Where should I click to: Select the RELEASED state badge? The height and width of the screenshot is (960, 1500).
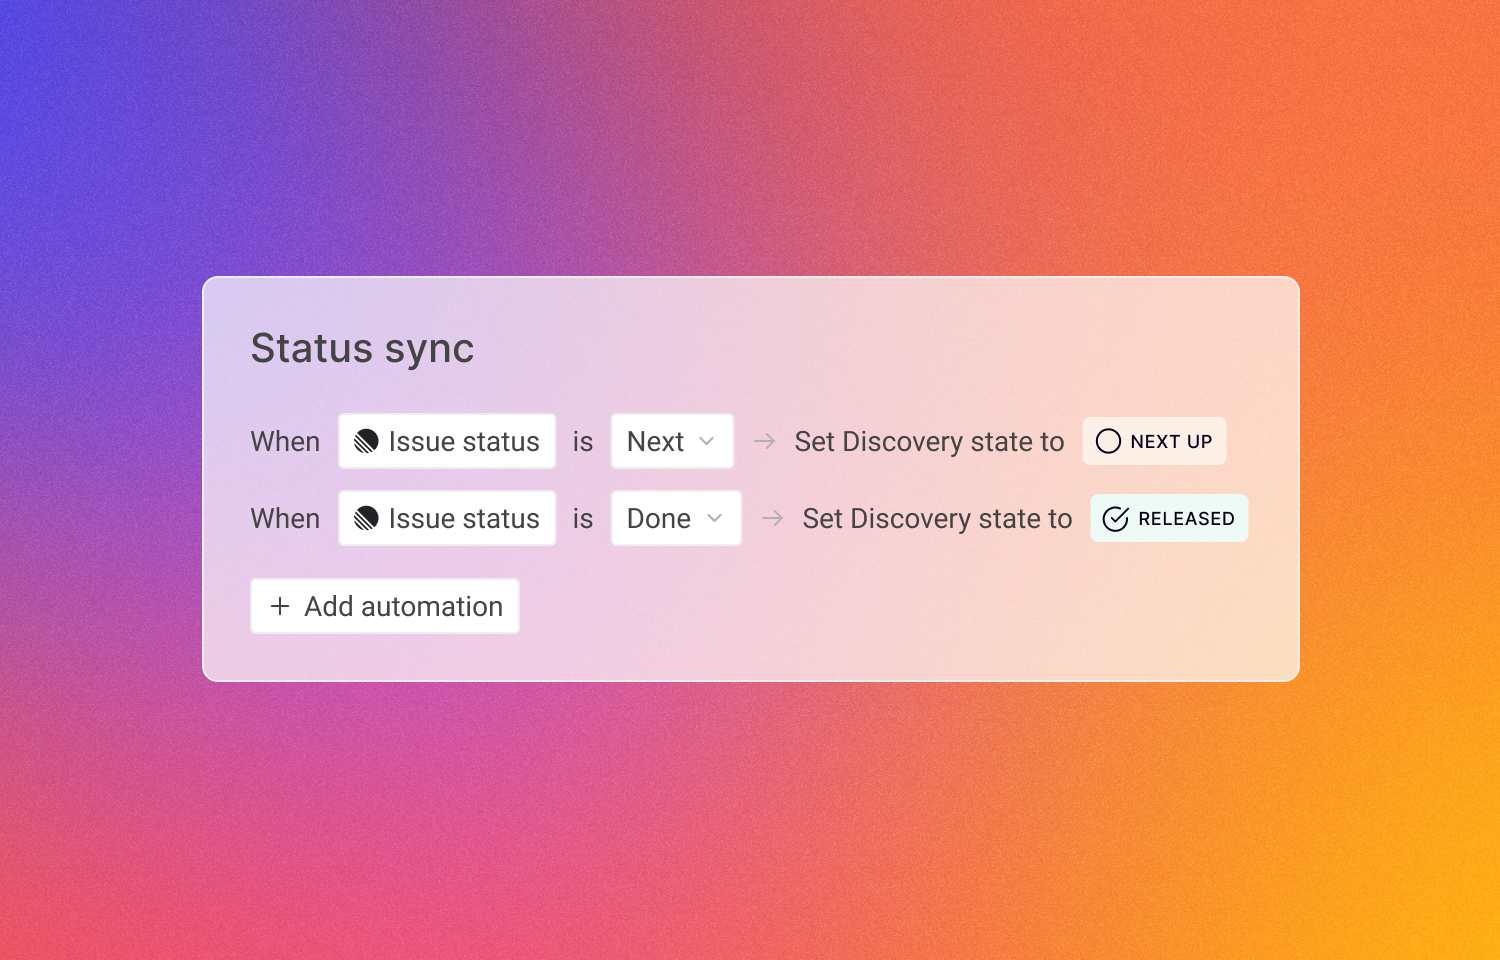[x=1168, y=518]
